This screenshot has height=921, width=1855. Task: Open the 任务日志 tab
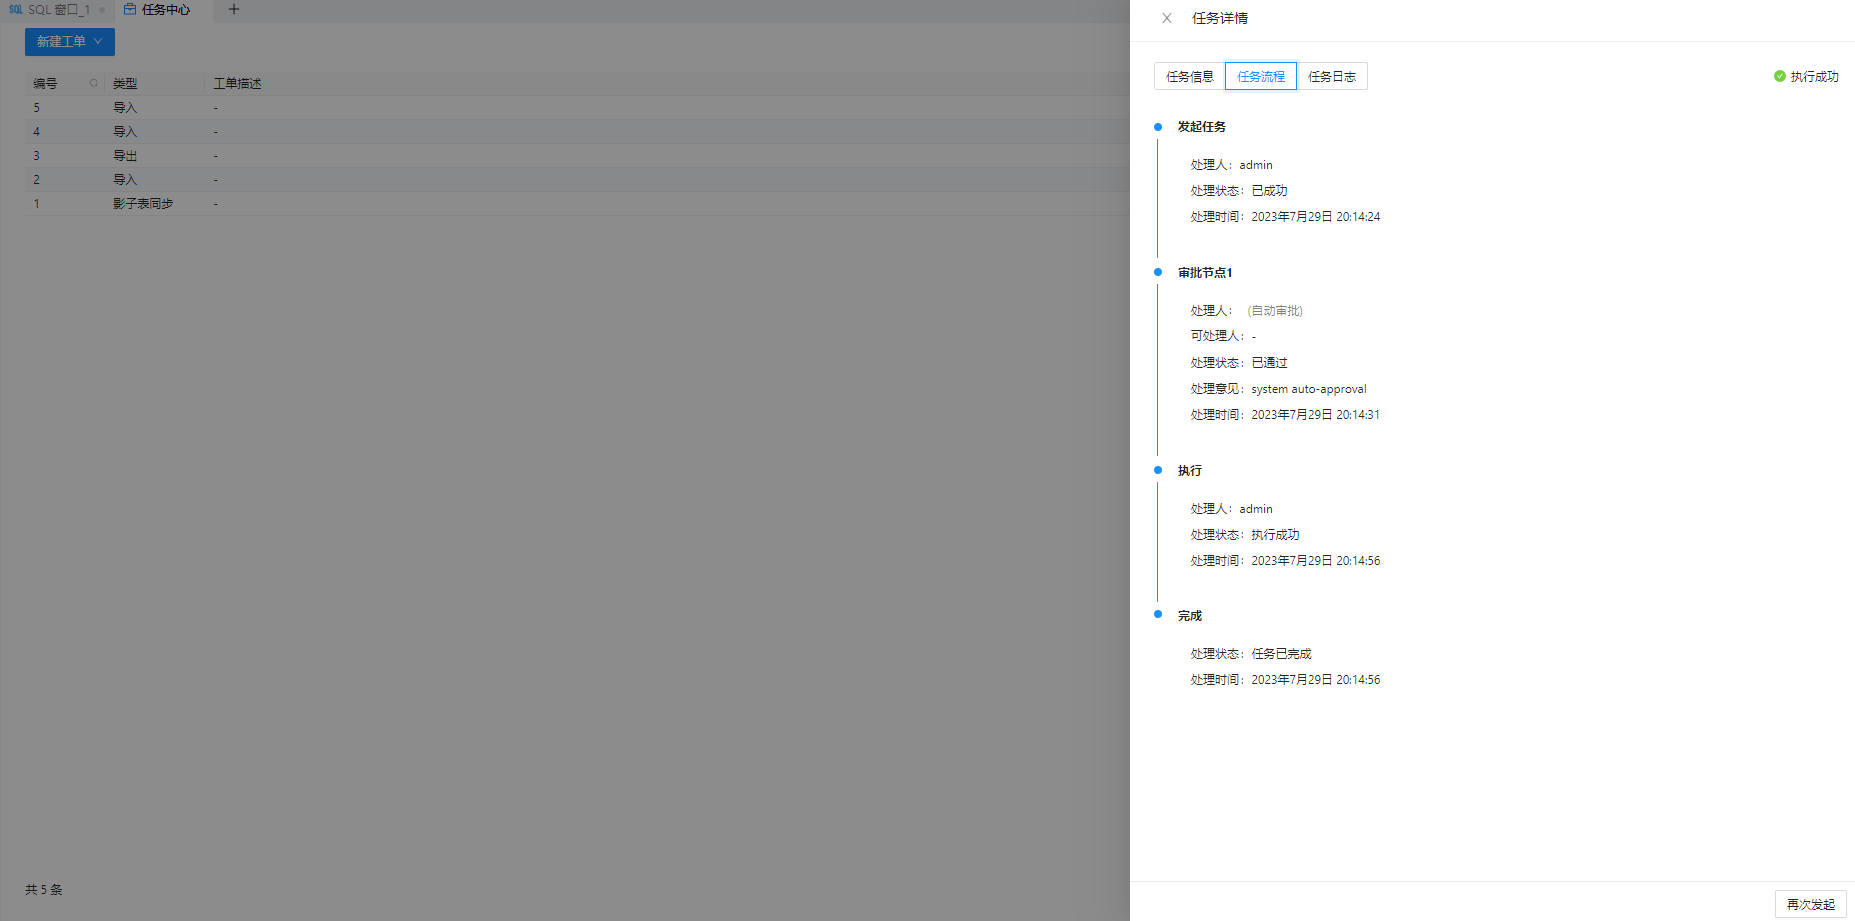click(x=1332, y=76)
